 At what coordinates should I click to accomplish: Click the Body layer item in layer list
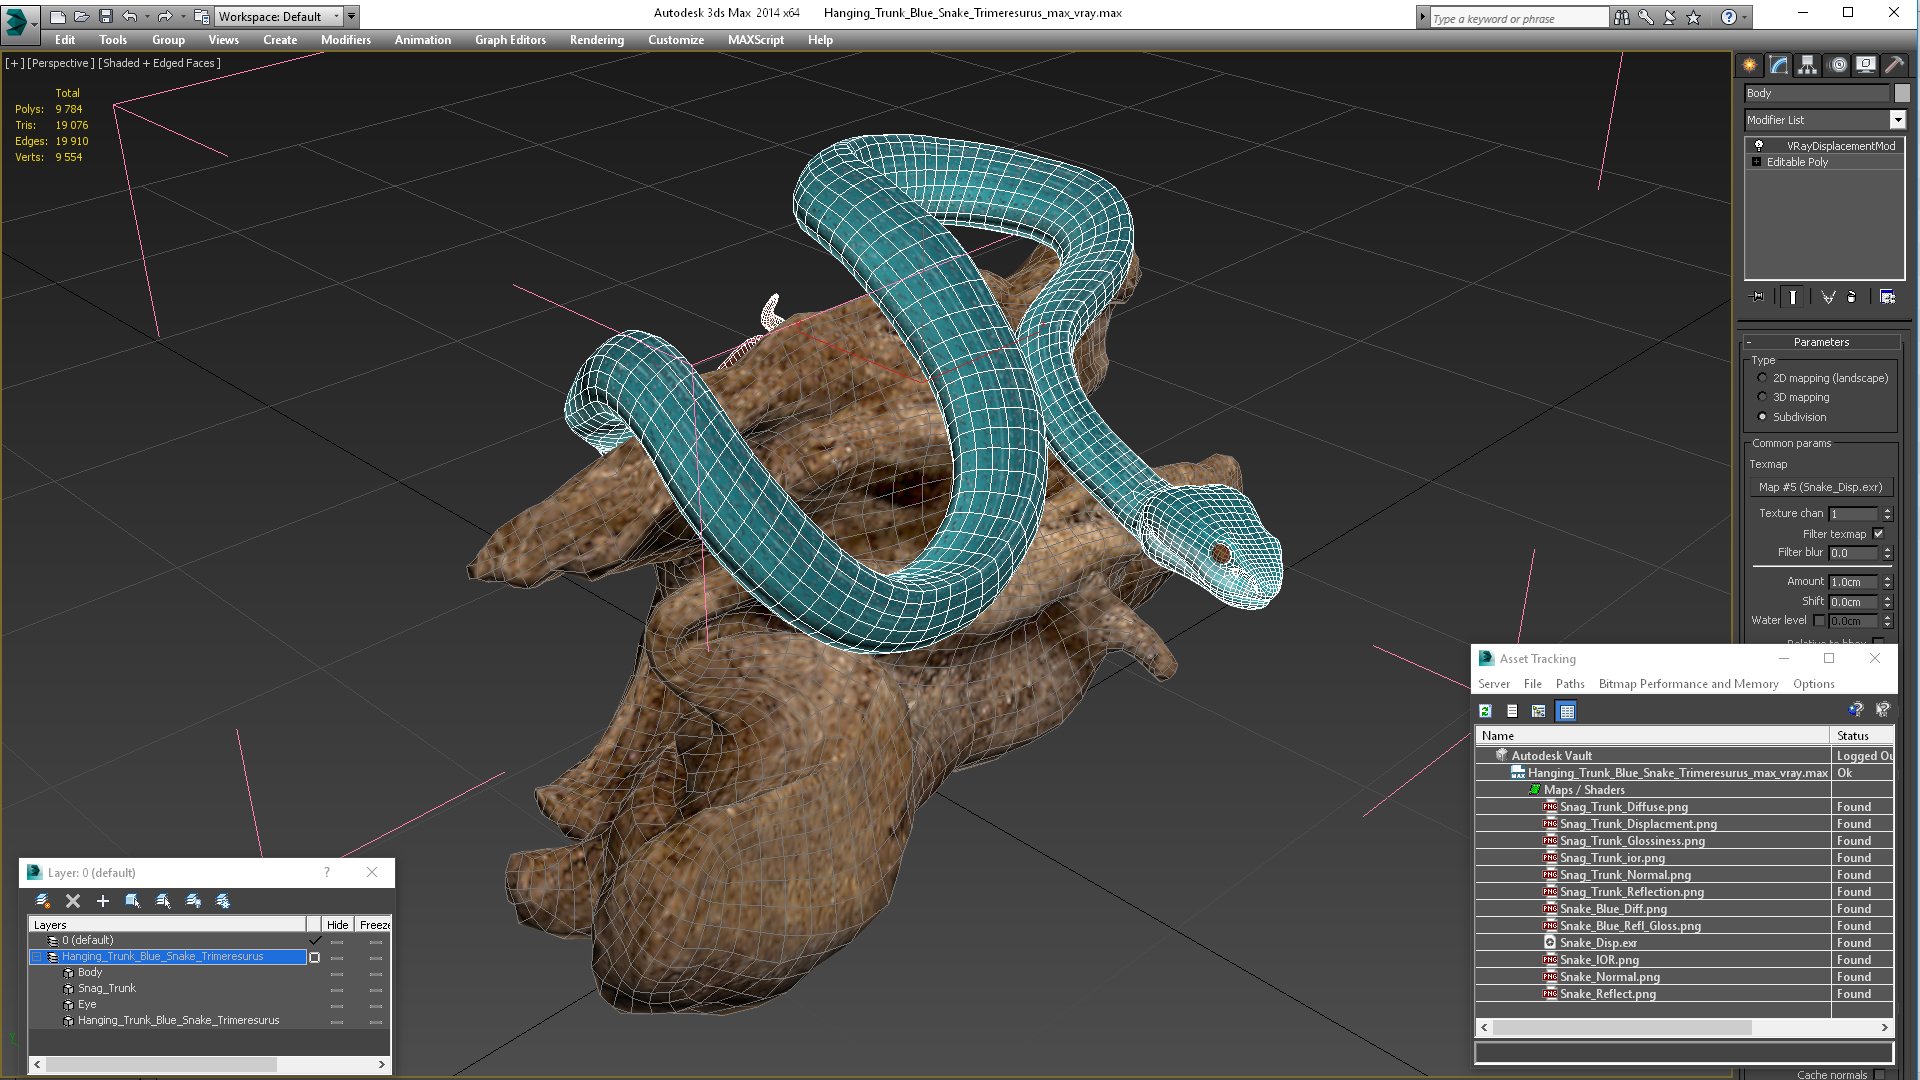(90, 972)
